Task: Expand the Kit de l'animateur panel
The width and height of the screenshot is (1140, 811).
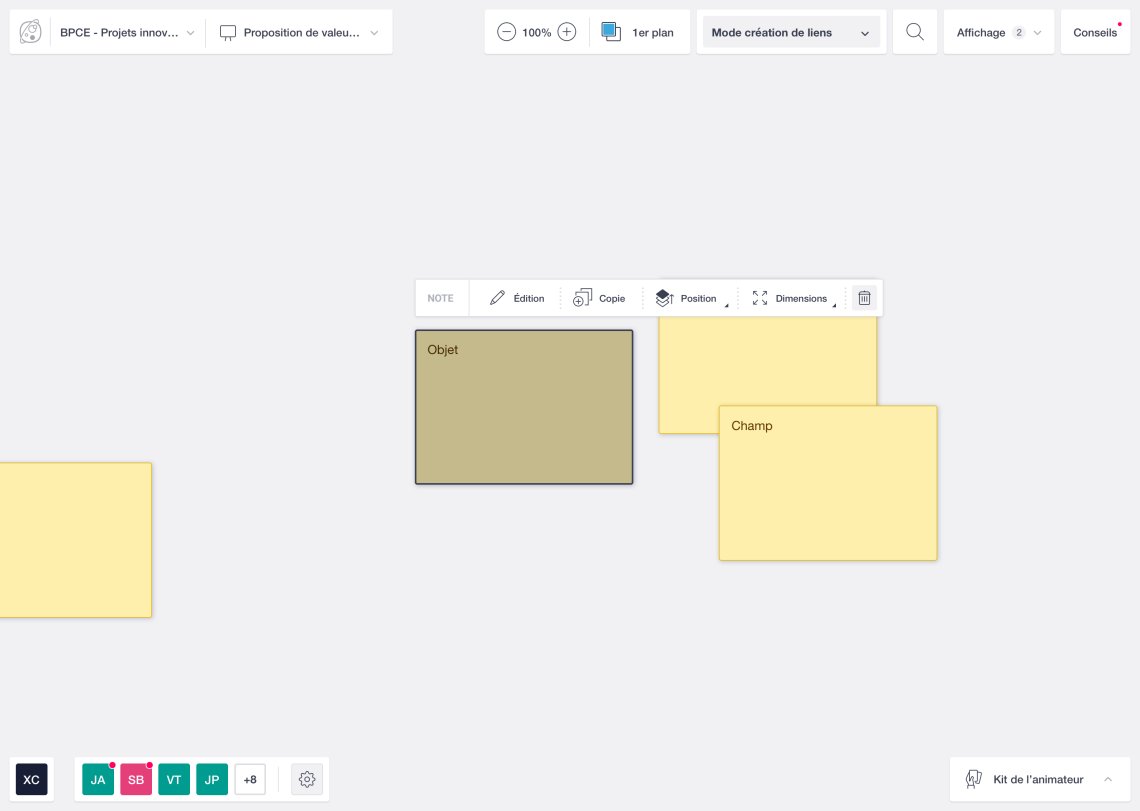Action: point(1039,779)
